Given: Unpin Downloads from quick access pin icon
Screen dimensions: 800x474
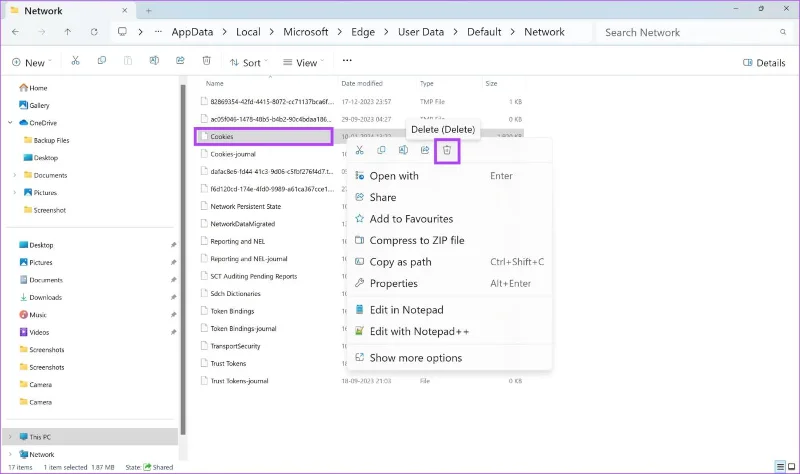Looking at the screenshot, I should point(173,297).
